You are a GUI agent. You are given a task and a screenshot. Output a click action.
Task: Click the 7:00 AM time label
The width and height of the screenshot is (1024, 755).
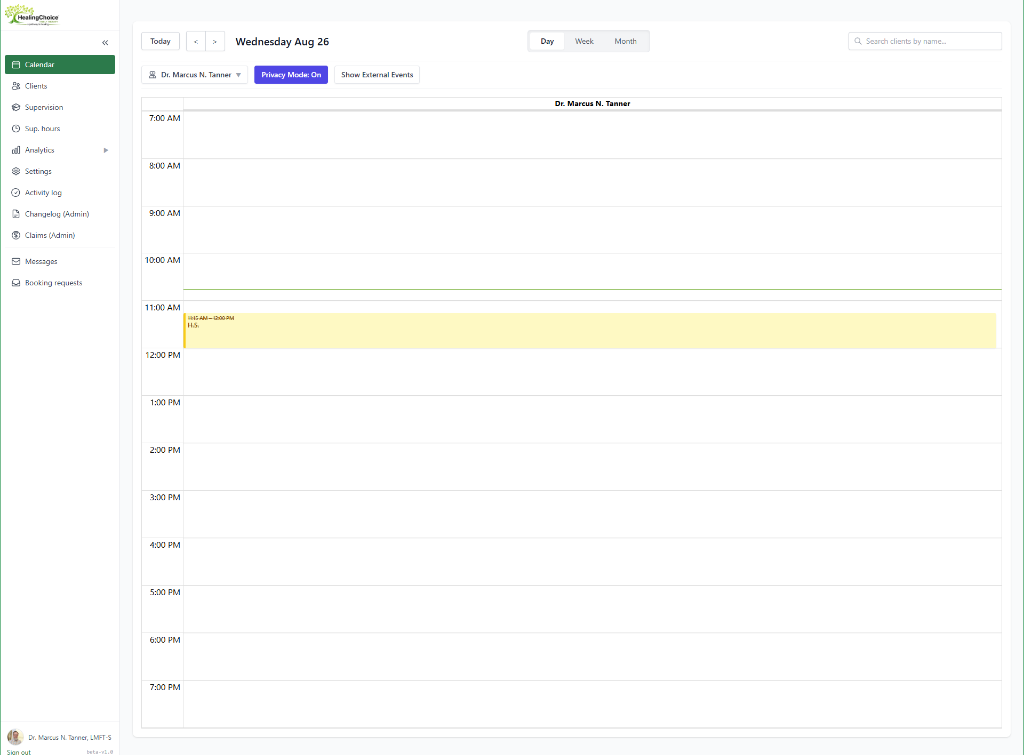click(x=165, y=118)
